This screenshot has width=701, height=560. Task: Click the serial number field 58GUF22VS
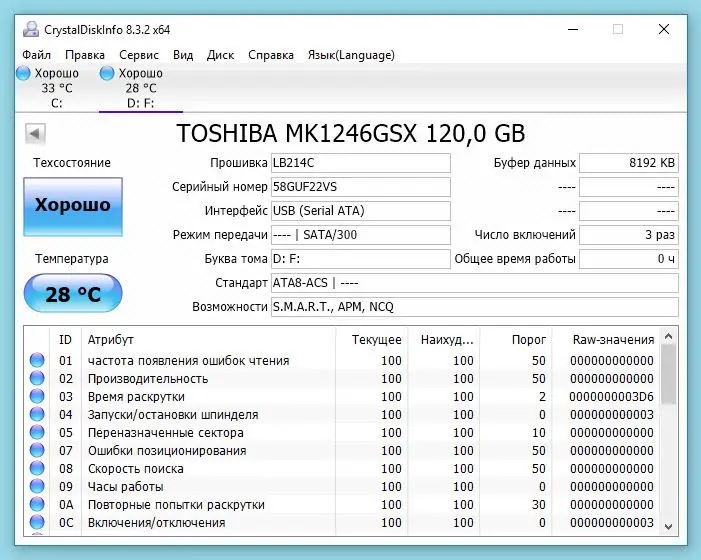pos(361,187)
